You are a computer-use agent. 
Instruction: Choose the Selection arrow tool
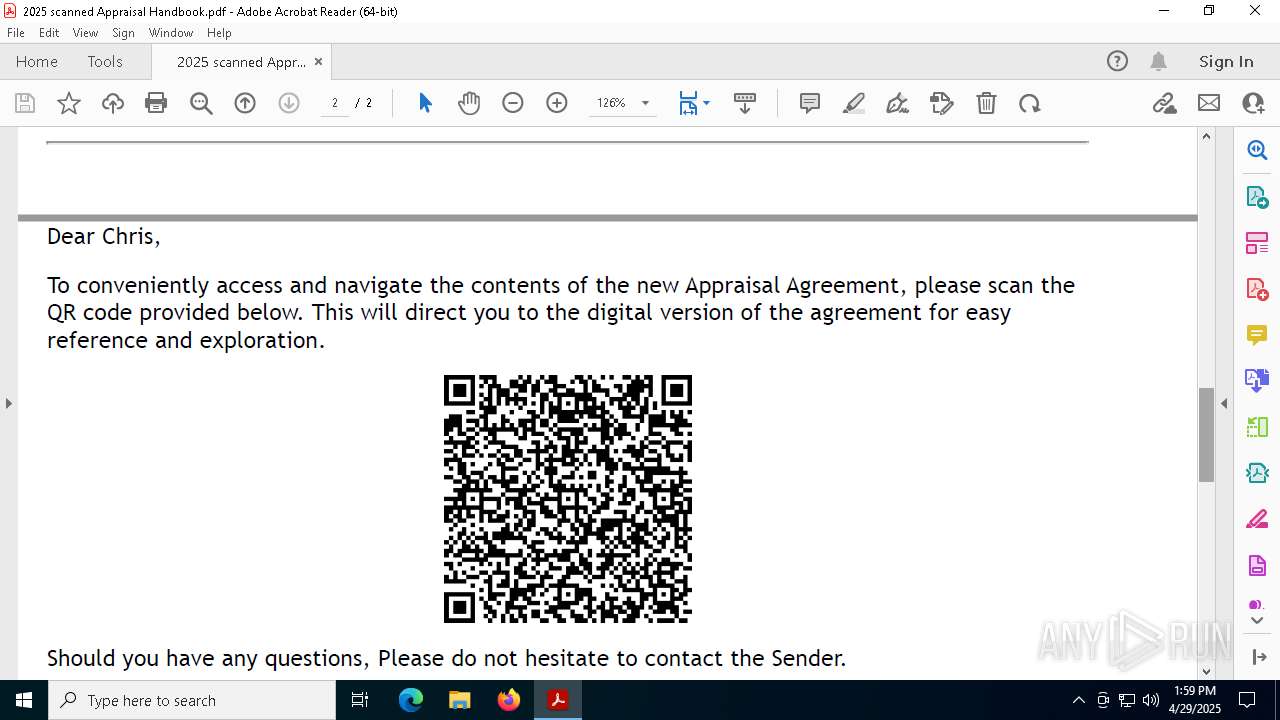point(425,103)
